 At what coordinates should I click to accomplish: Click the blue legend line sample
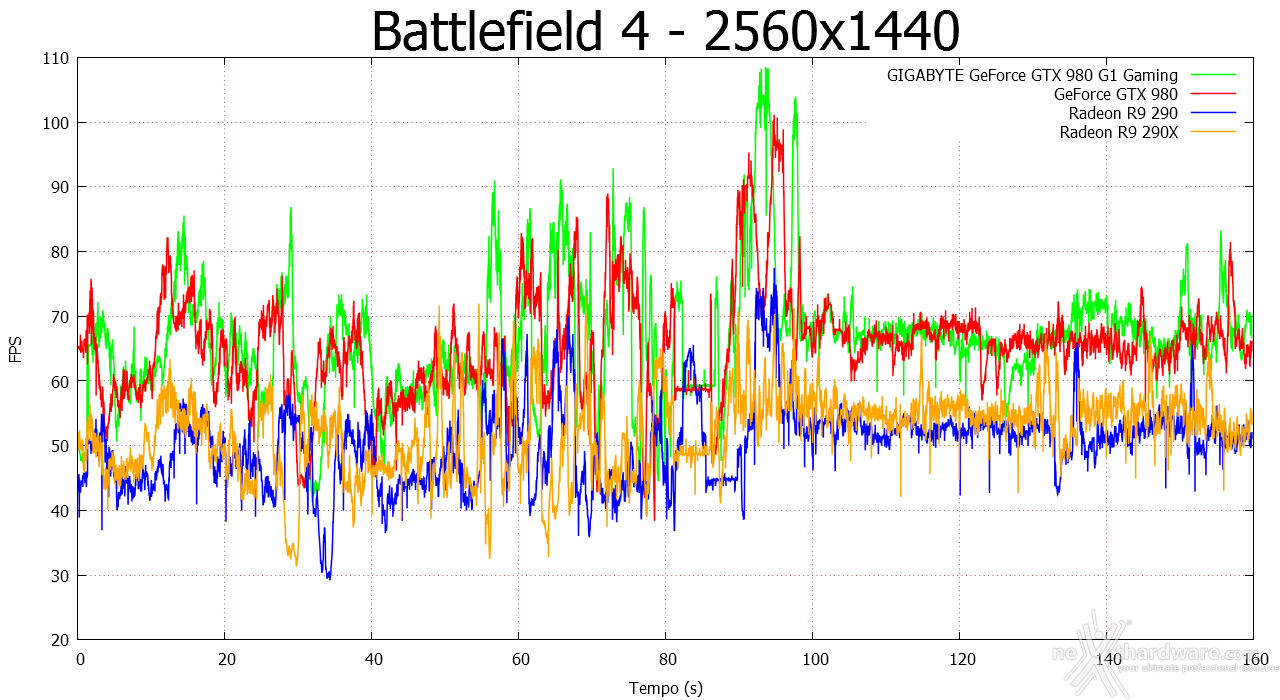pyautogui.click(x=1212, y=113)
